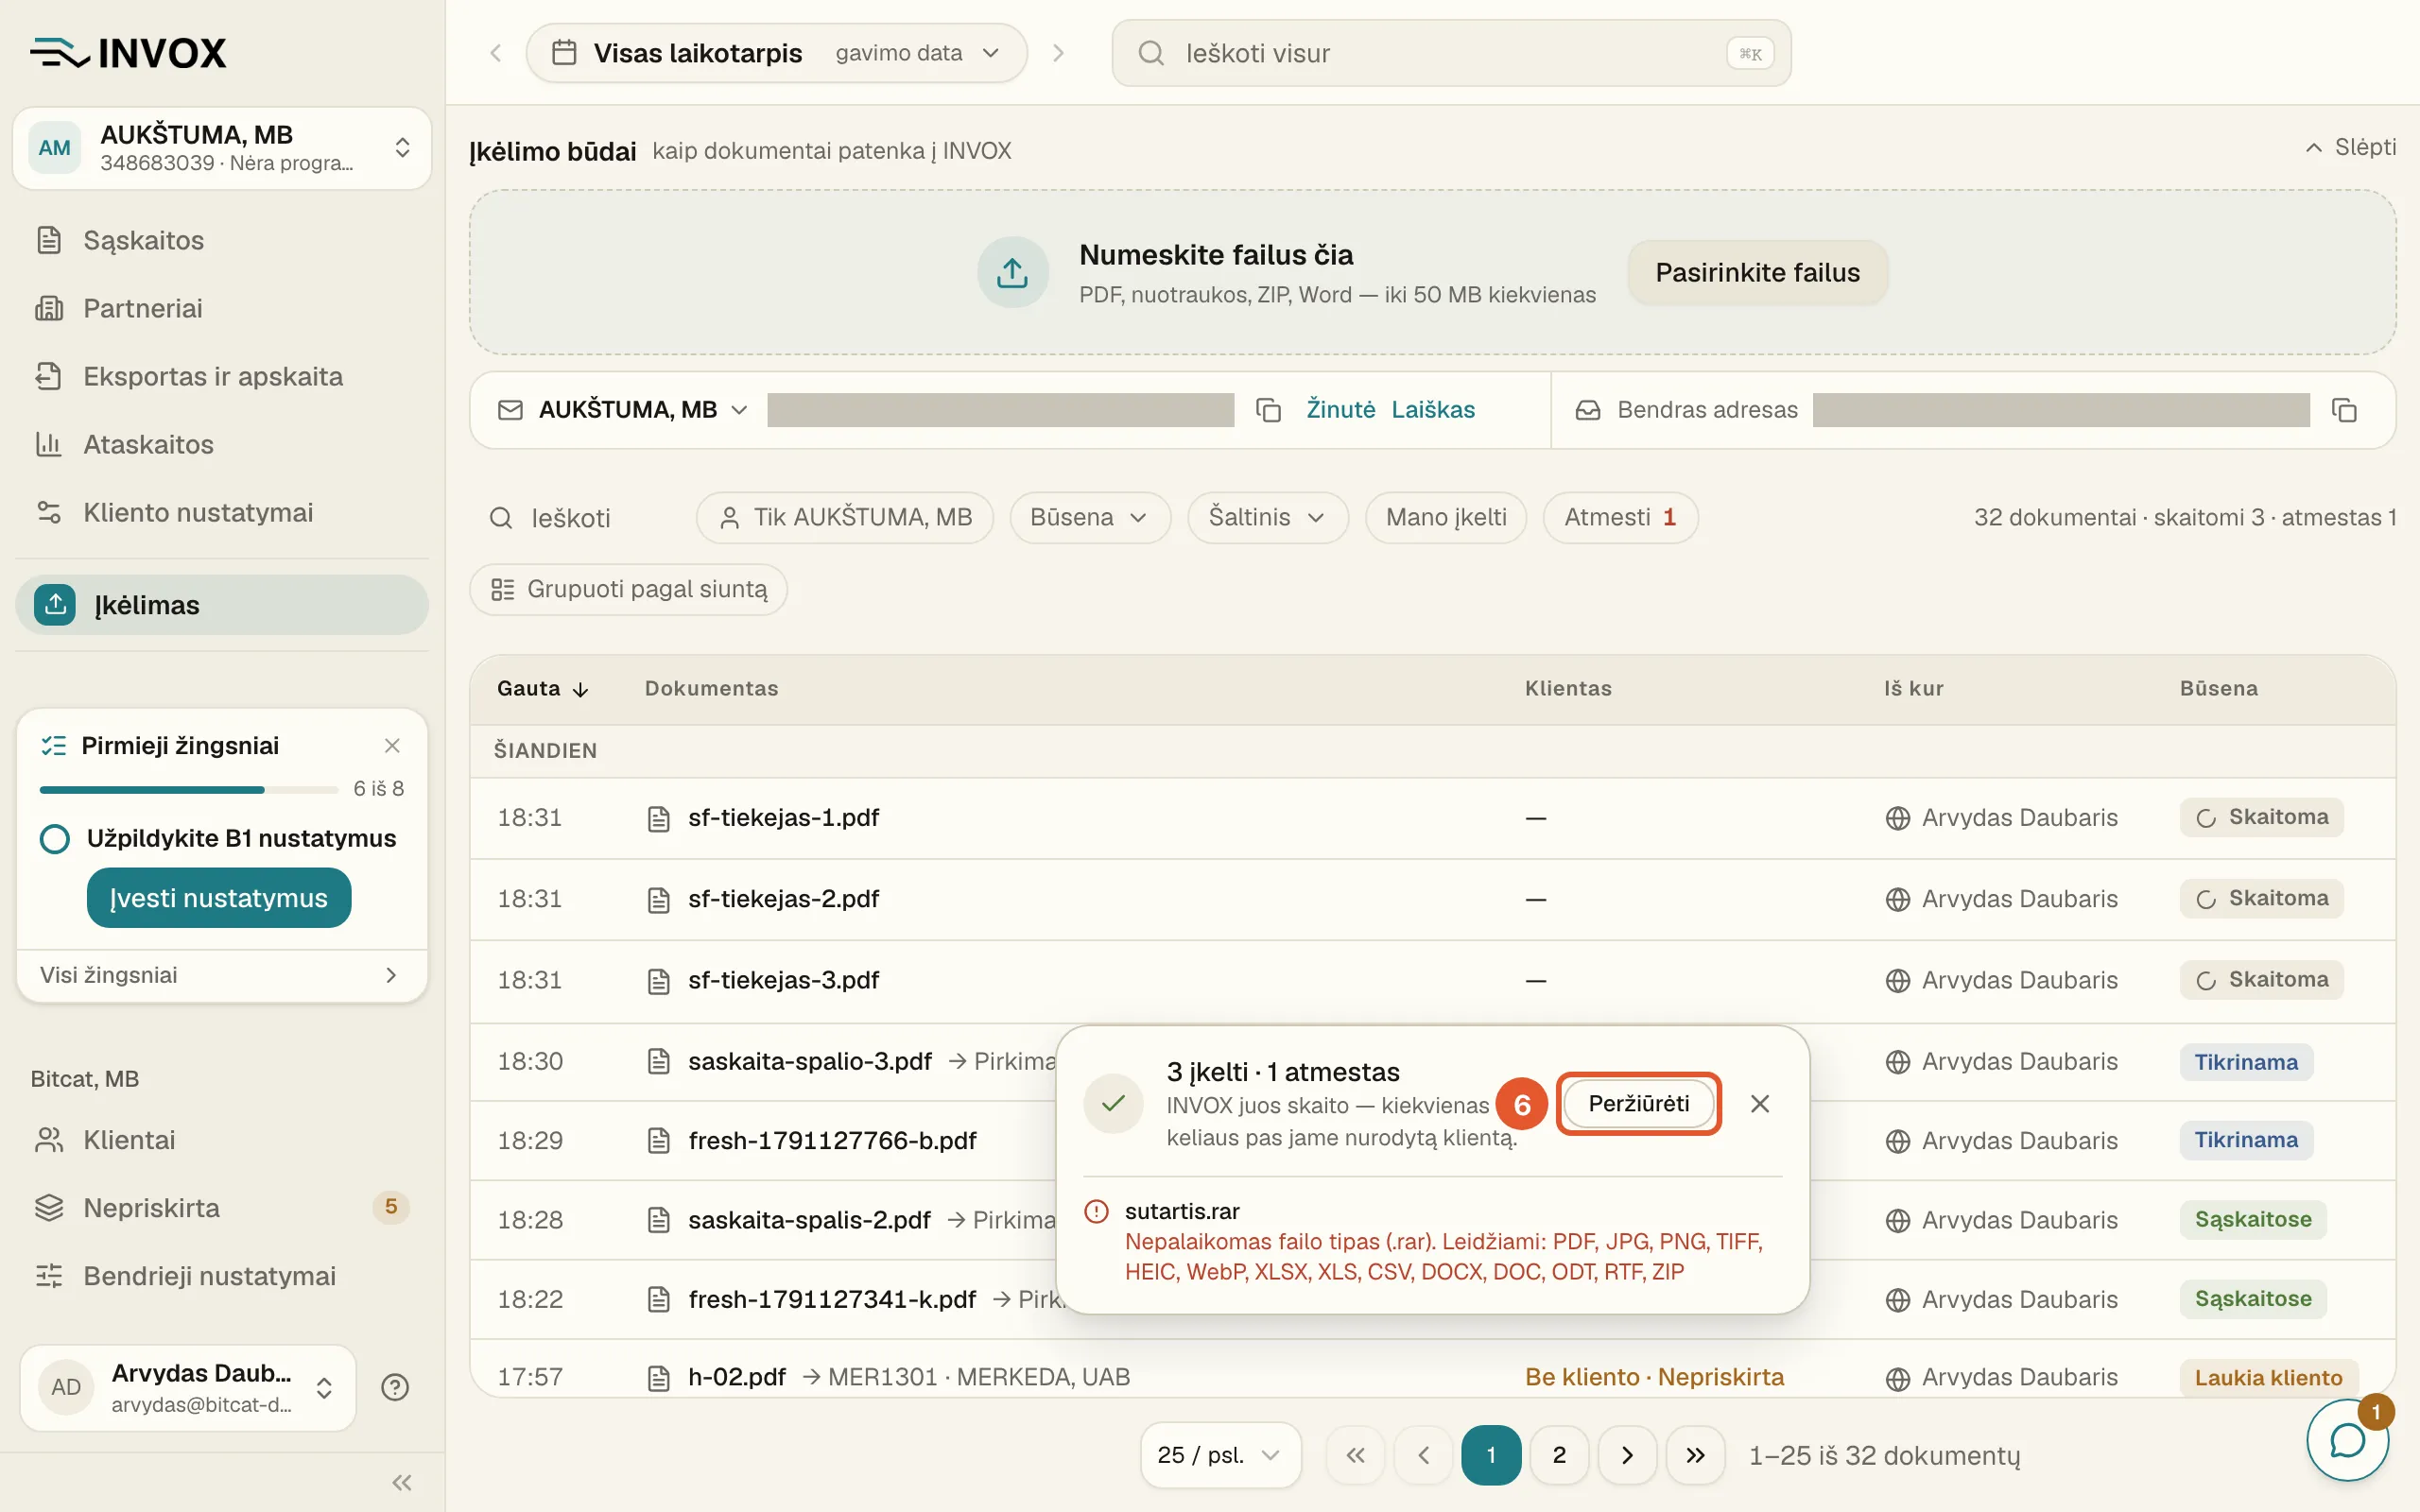
Task: Click the Ieškoti visur search field
Action: coord(1451,53)
